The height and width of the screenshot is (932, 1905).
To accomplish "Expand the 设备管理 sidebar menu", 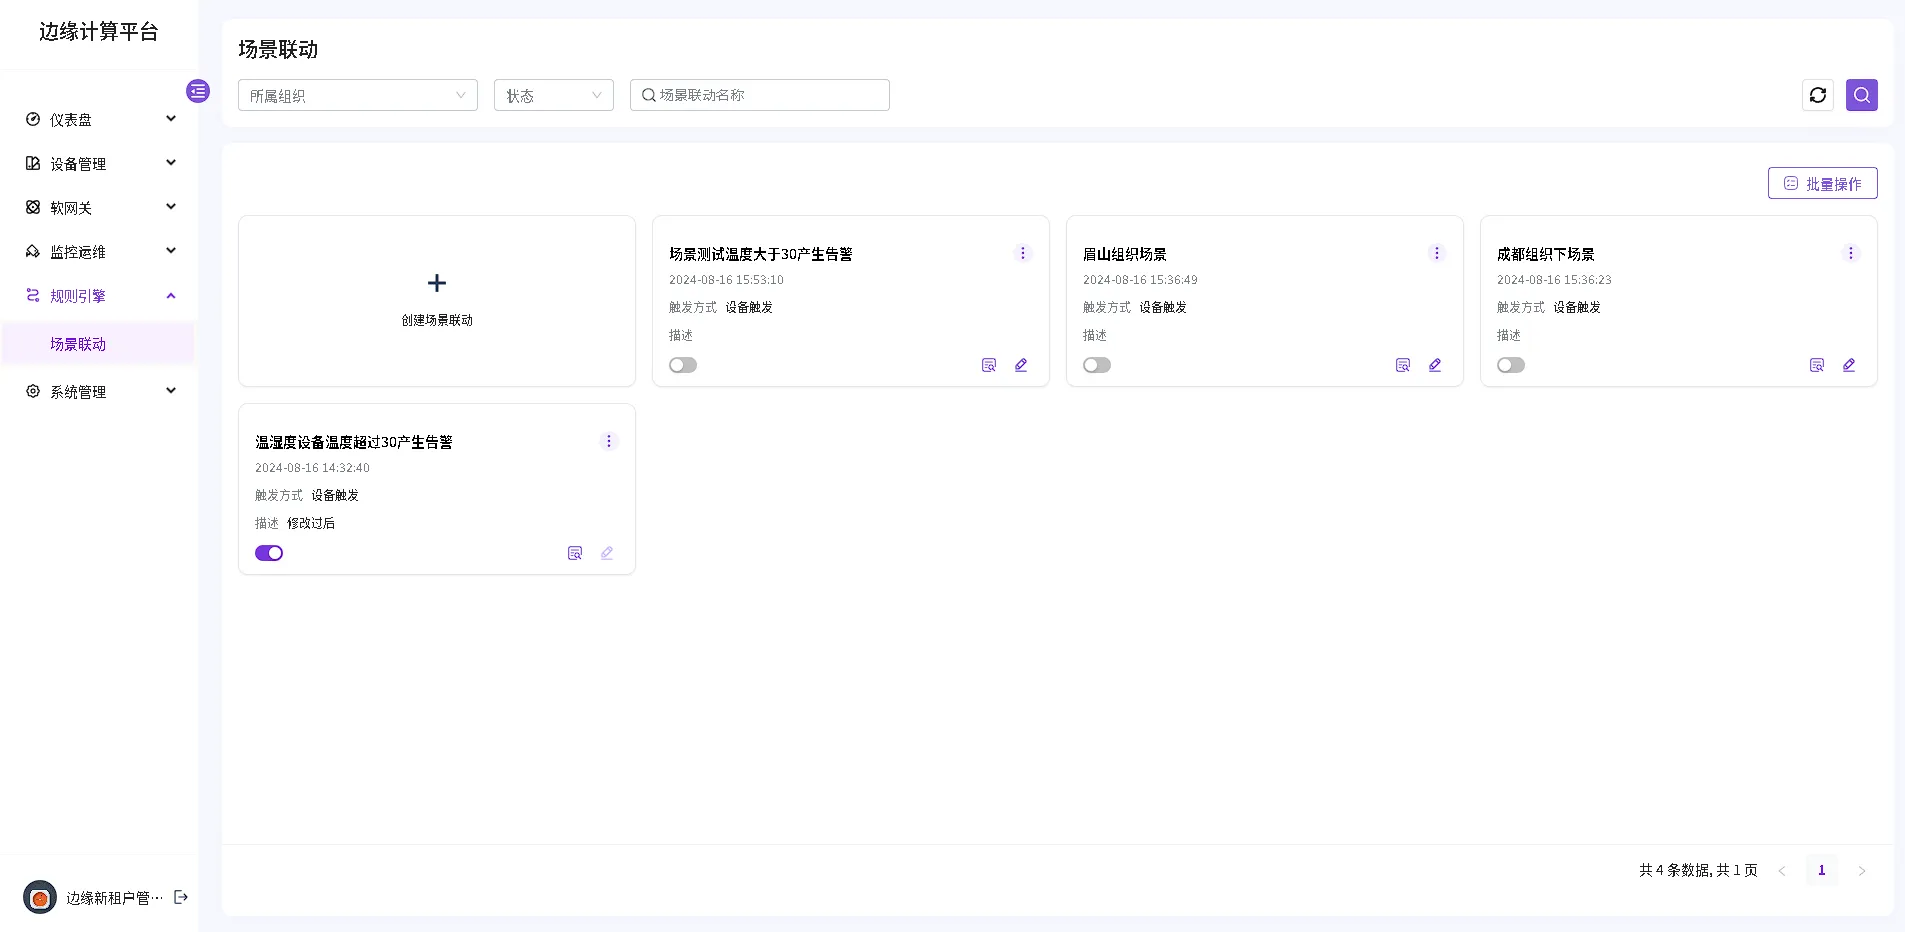I will click(x=100, y=163).
